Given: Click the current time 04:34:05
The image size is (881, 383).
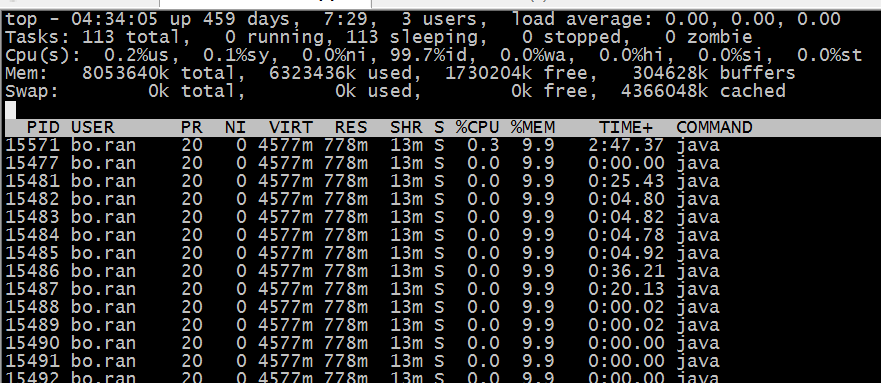Looking at the screenshot, I should tap(115, 20).
